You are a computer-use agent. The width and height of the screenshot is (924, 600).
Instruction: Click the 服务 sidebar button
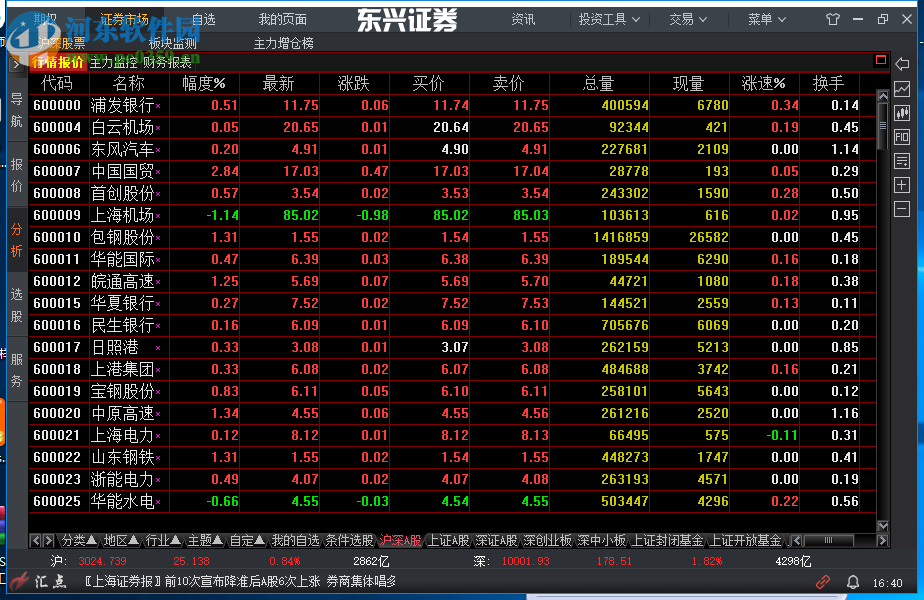(16, 370)
